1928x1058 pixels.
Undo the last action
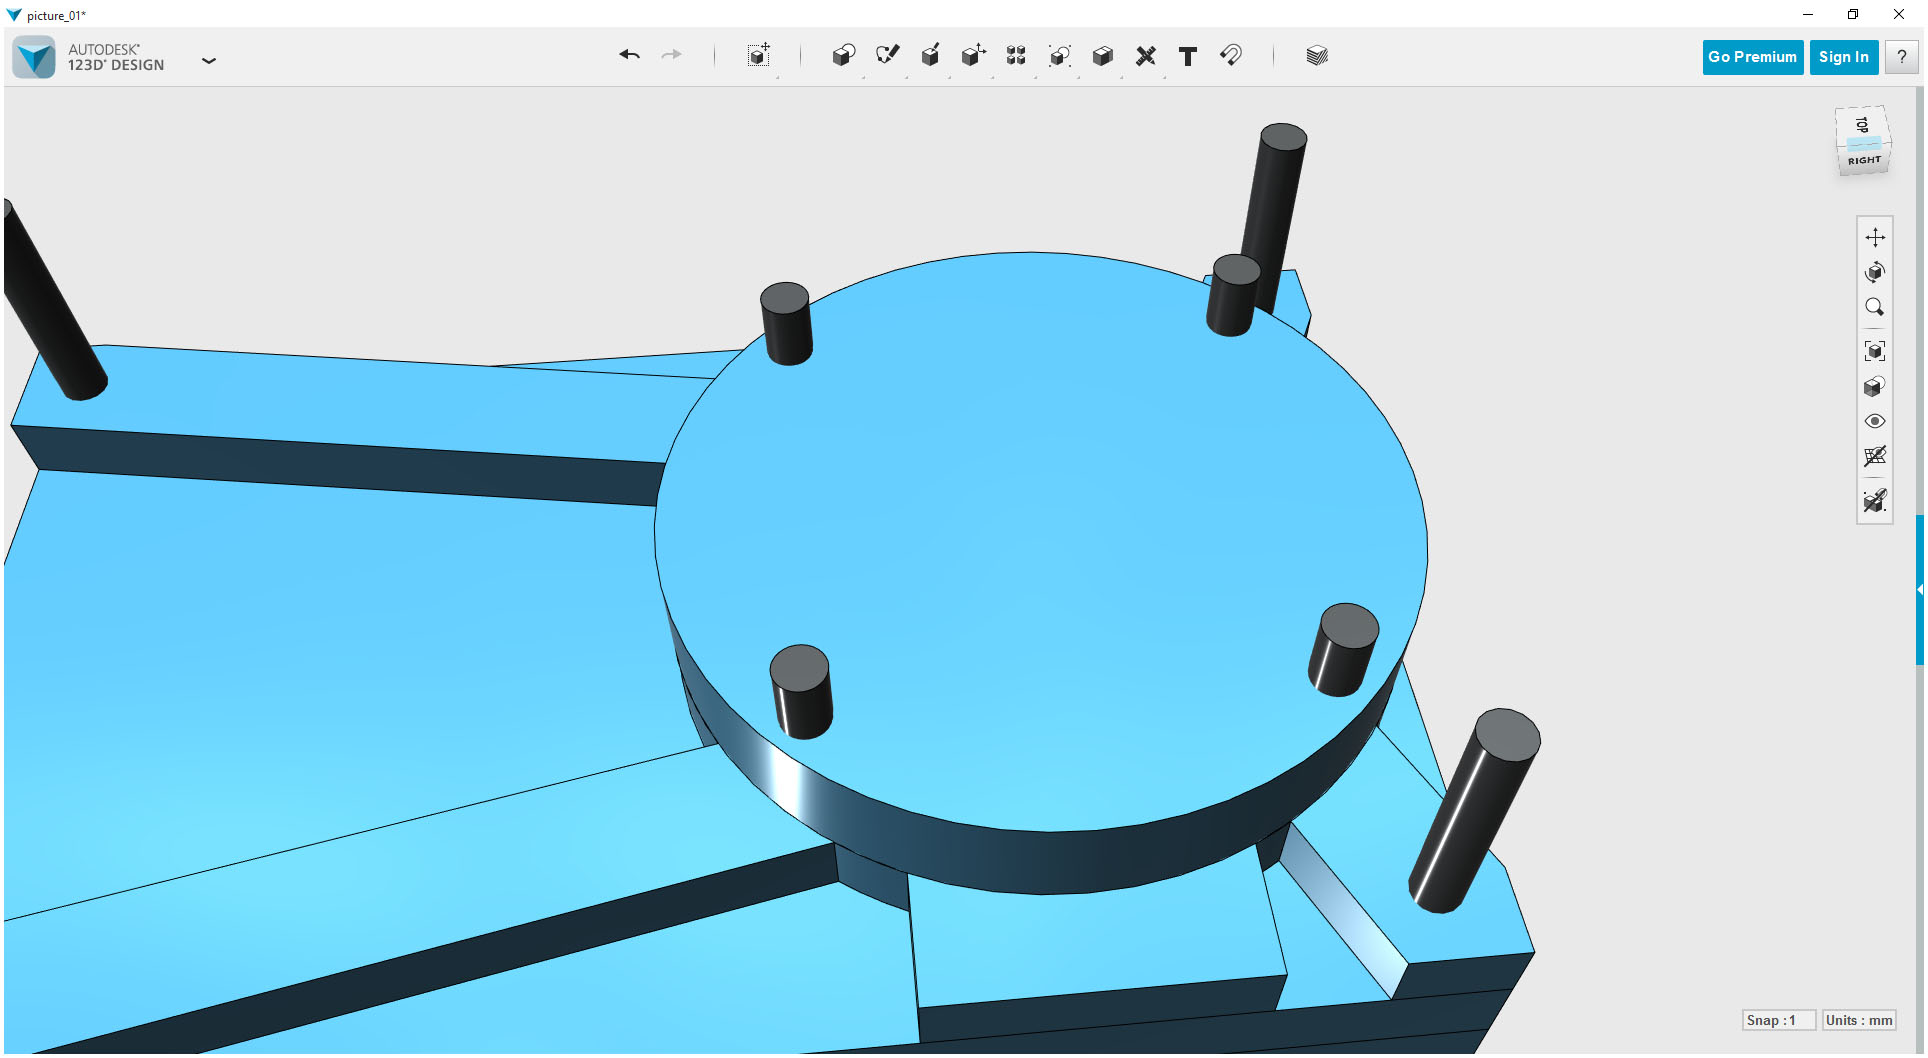(x=630, y=56)
